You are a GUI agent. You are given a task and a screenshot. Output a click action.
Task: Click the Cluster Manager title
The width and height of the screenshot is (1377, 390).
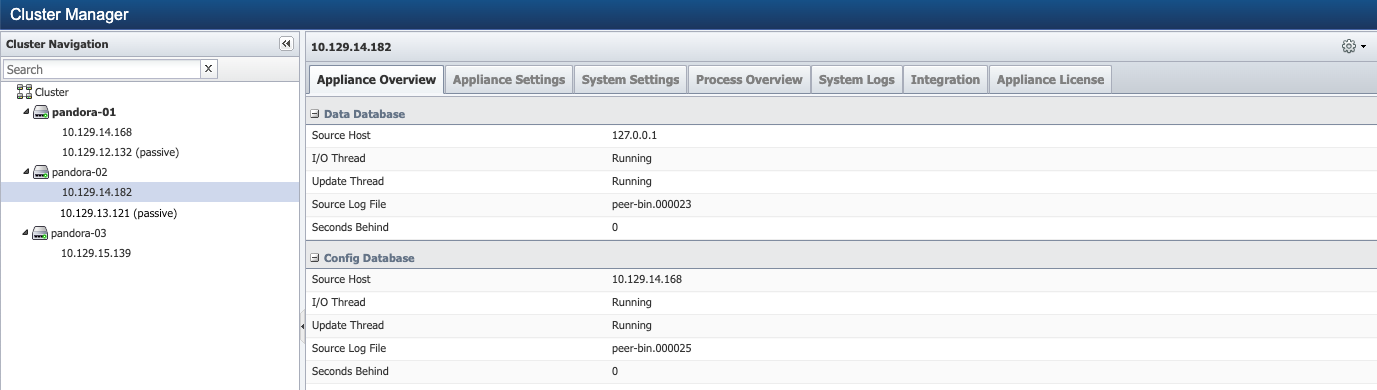pyautogui.click(x=69, y=15)
